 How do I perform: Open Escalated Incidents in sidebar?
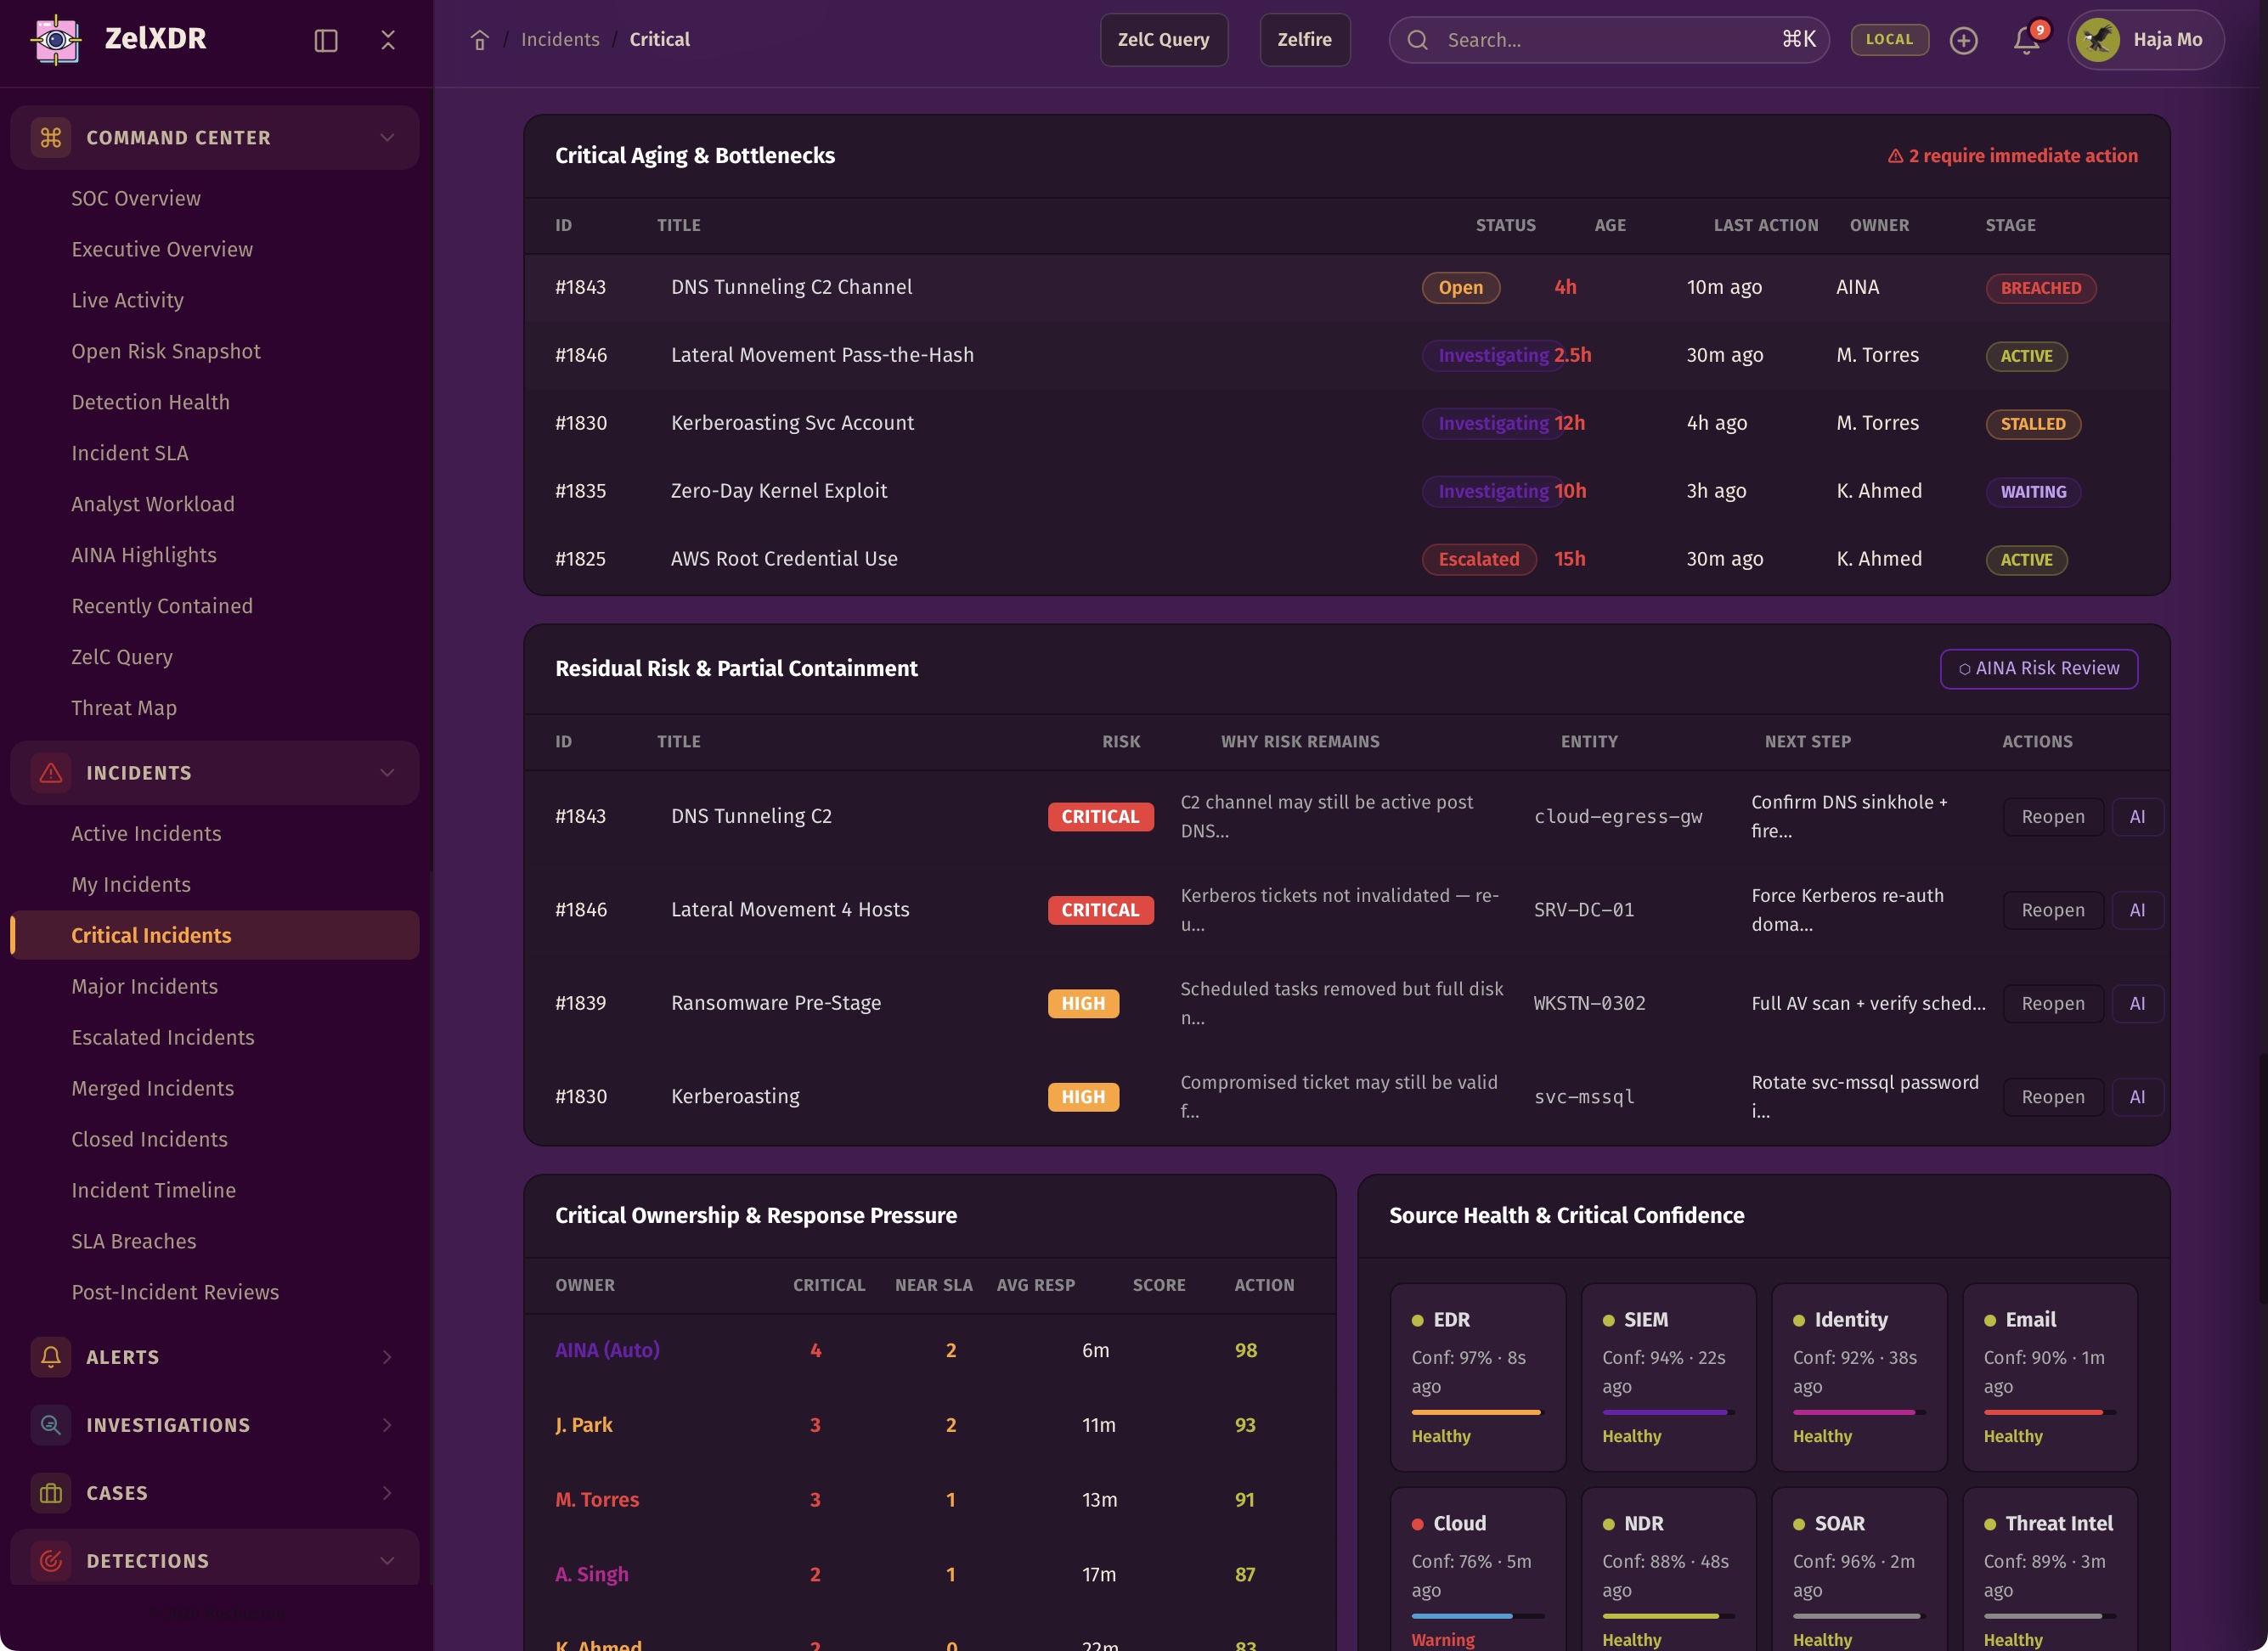click(163, 1037)
